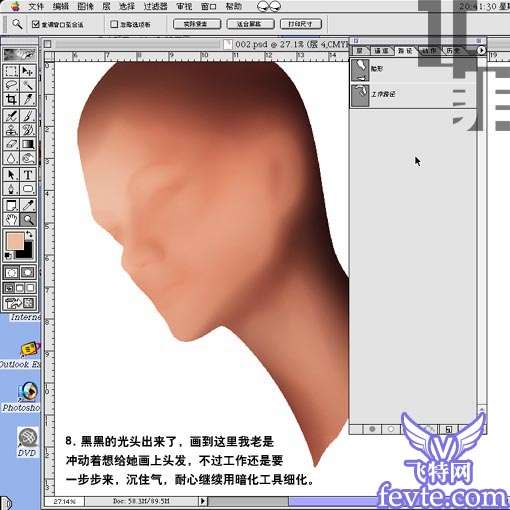Click the 打印尺寸 (Print Size) button
Screen dimensions: 510x510
(x=301, y=24)
